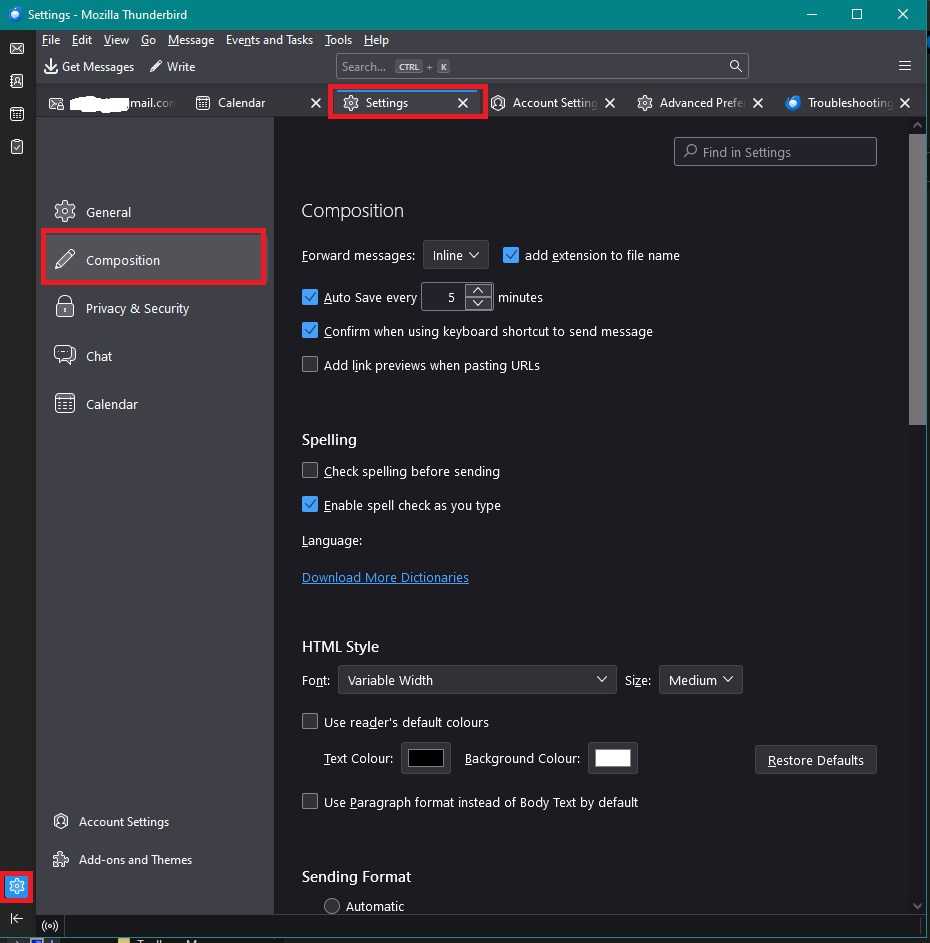Enable Check spelling before sending

point(310,471)
